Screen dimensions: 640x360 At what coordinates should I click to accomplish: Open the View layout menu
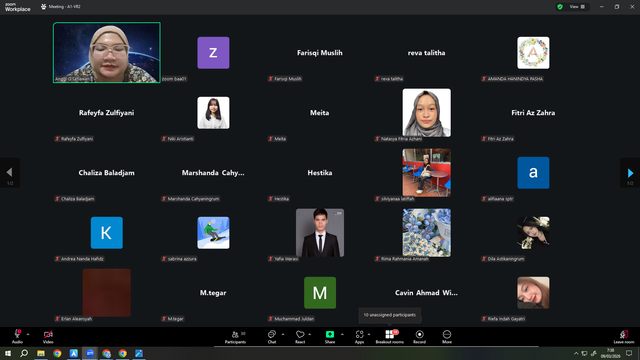point(577,7)
